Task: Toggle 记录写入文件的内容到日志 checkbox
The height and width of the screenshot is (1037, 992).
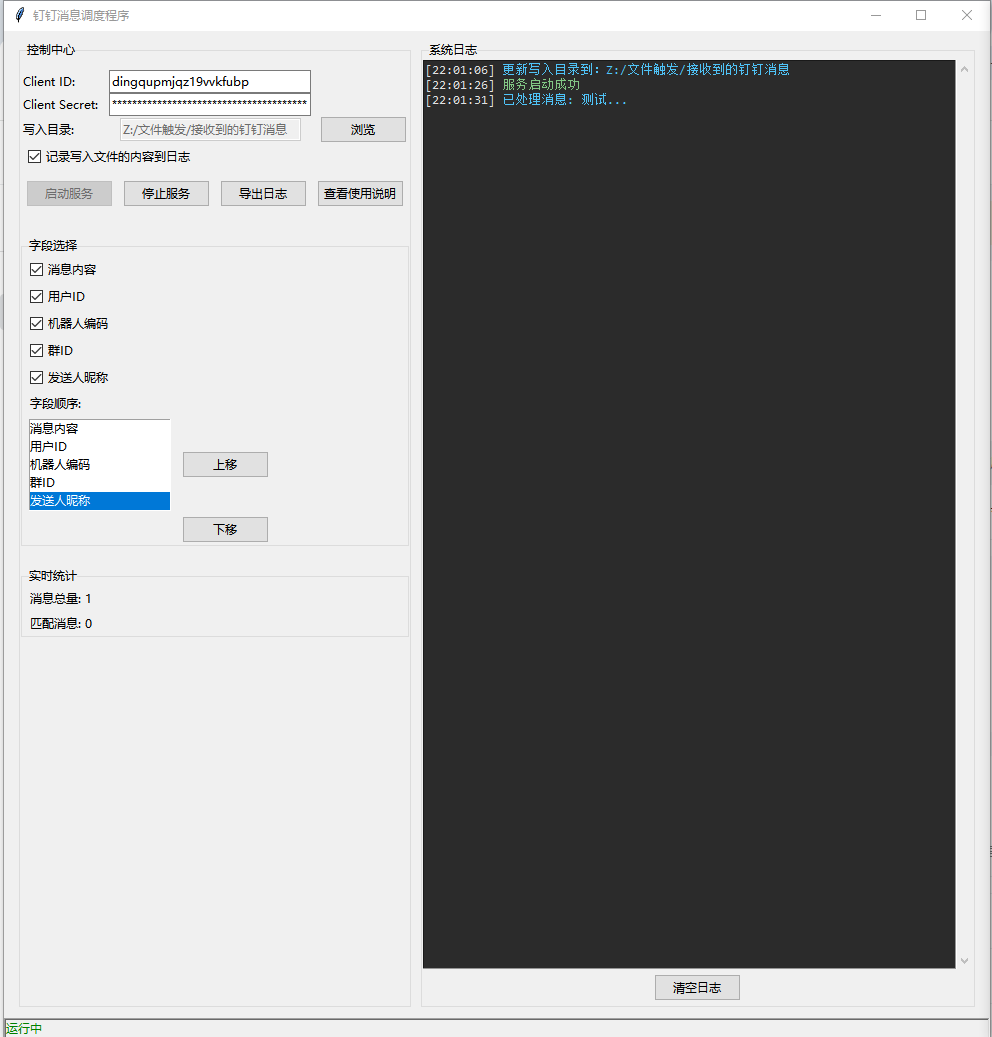Action: coord(36,157)
